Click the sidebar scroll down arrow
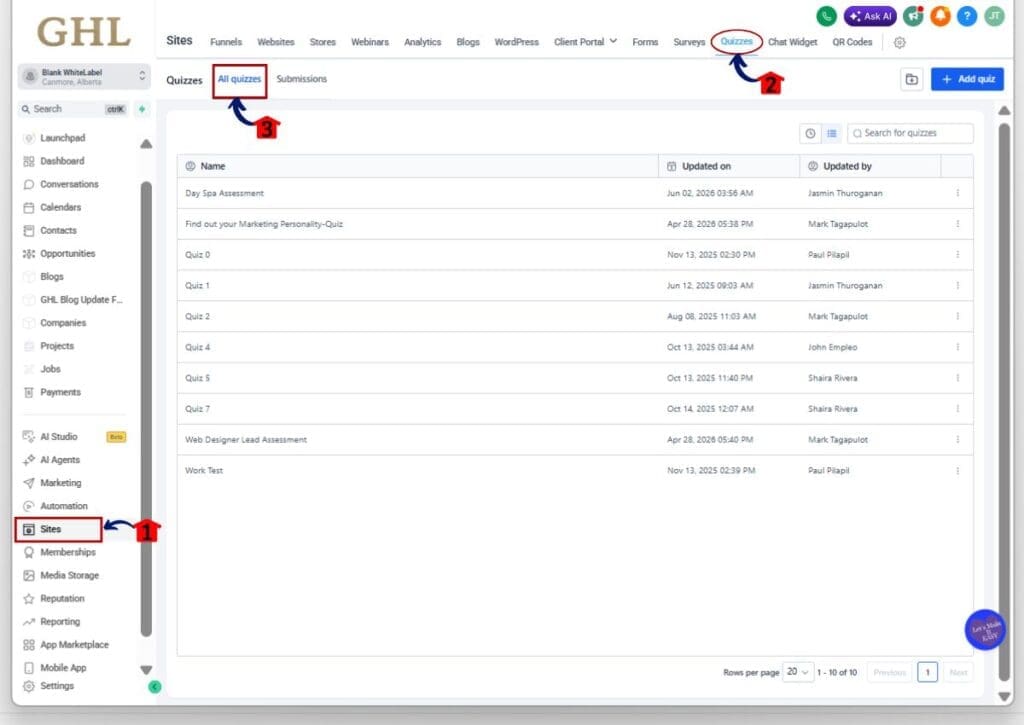 coord(146,669)
